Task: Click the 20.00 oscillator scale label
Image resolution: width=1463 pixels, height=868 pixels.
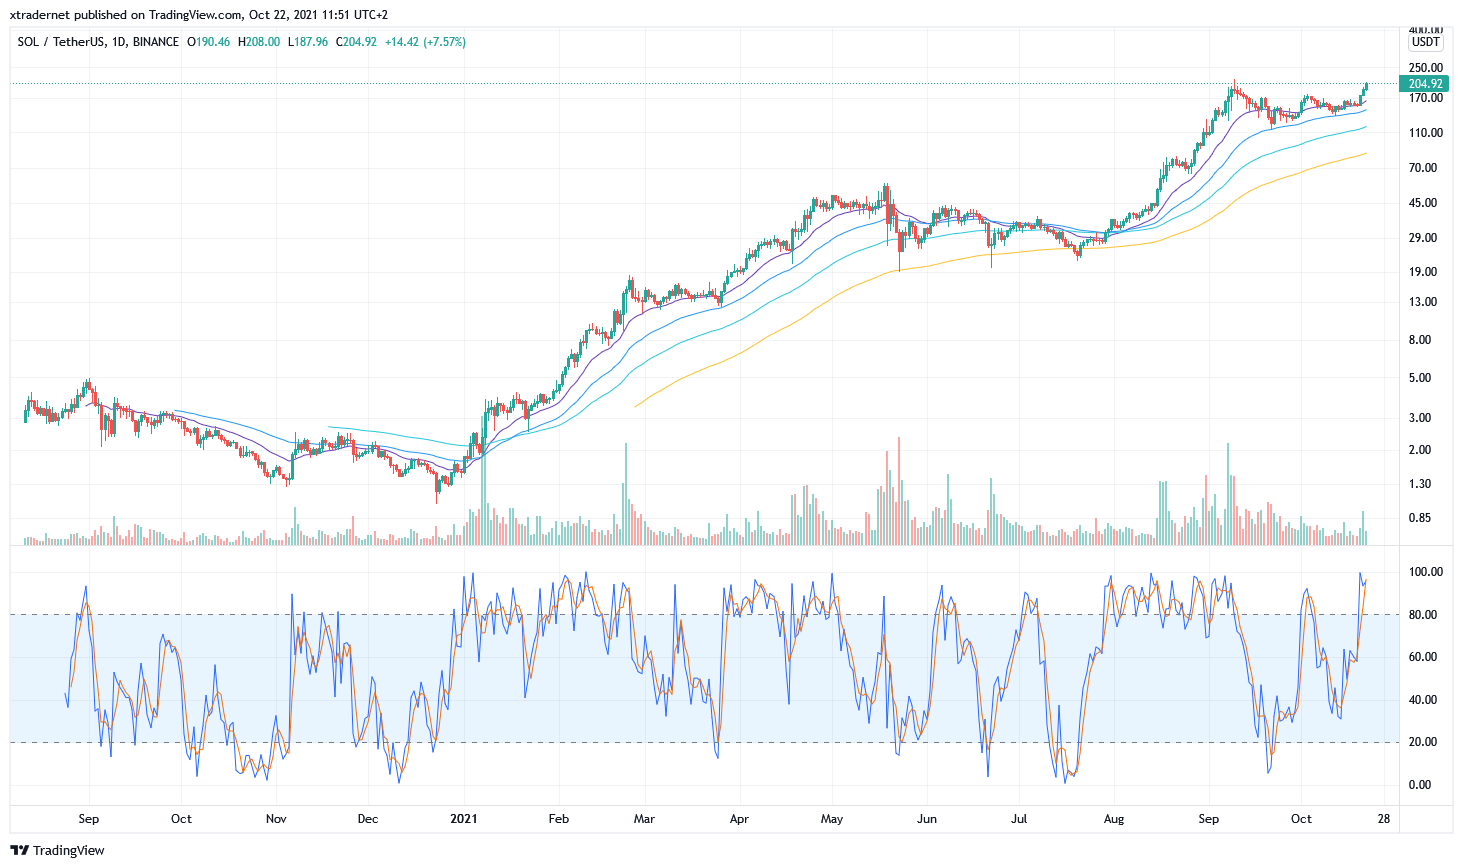Action: [1422, 742]
